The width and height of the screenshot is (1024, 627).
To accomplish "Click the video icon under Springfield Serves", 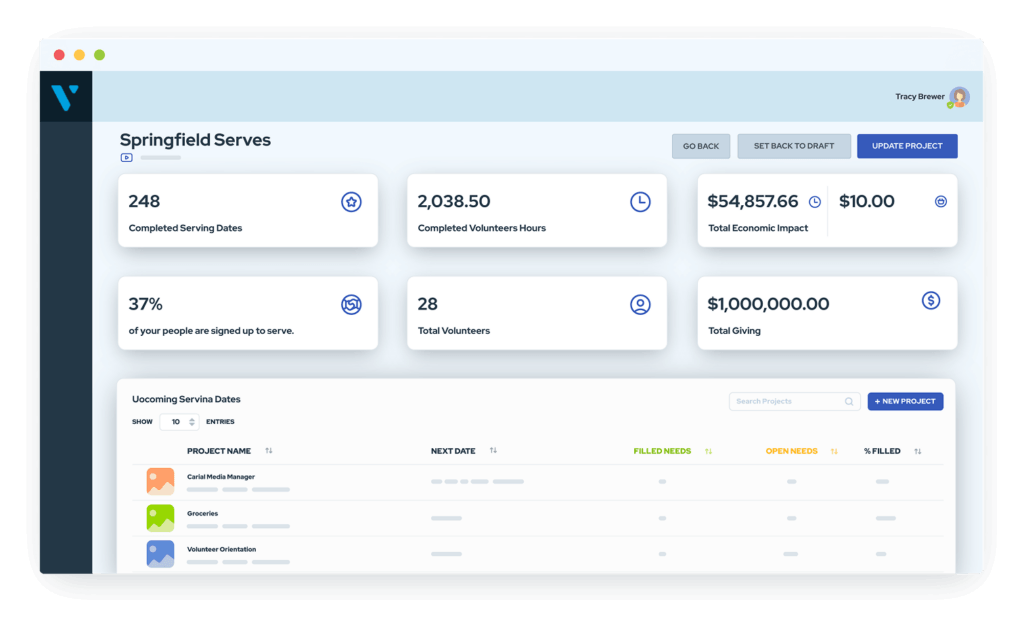I will click(x=127, y=157).
